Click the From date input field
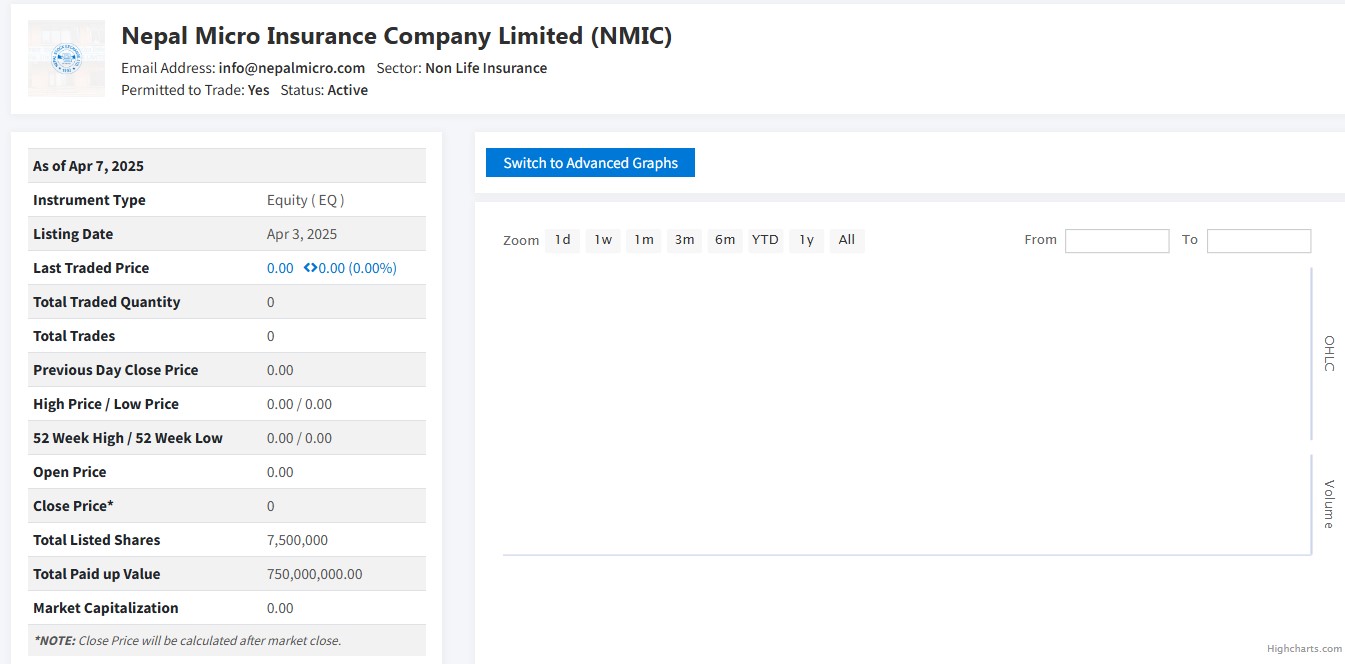The image size is (1345, 664). (x=1117, y=240)
